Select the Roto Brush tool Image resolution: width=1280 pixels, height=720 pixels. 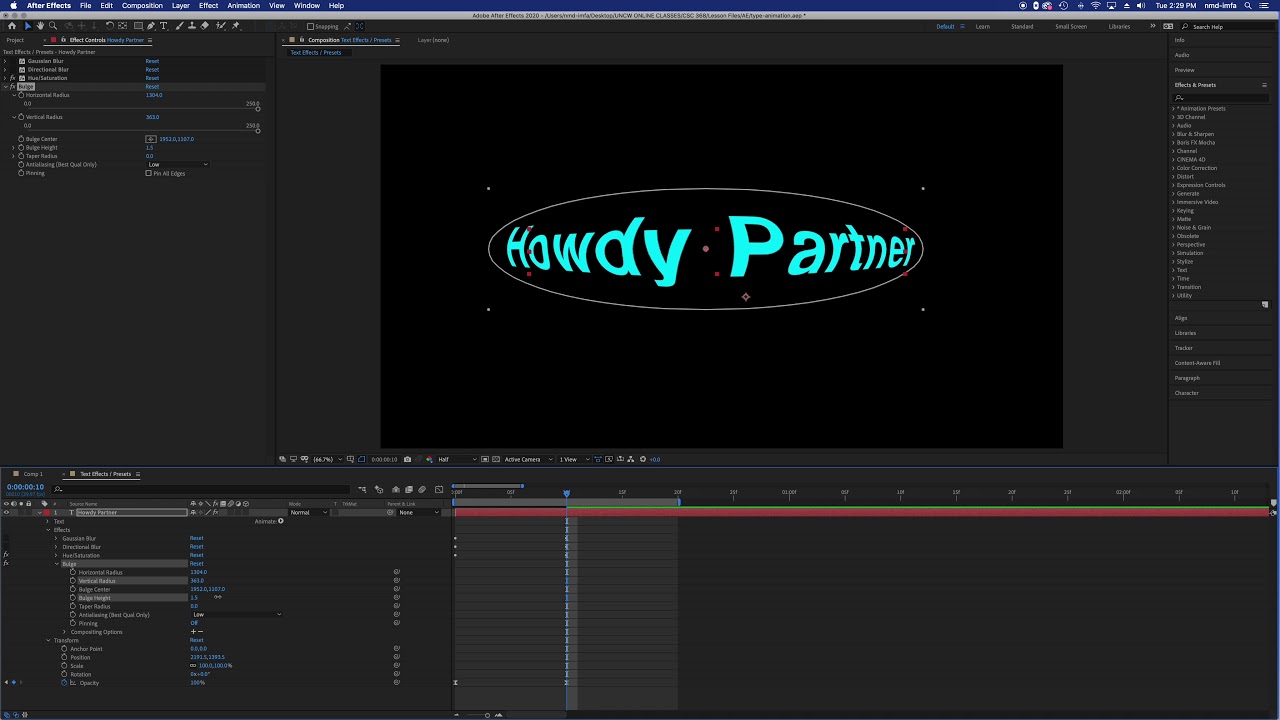[221, 26]
